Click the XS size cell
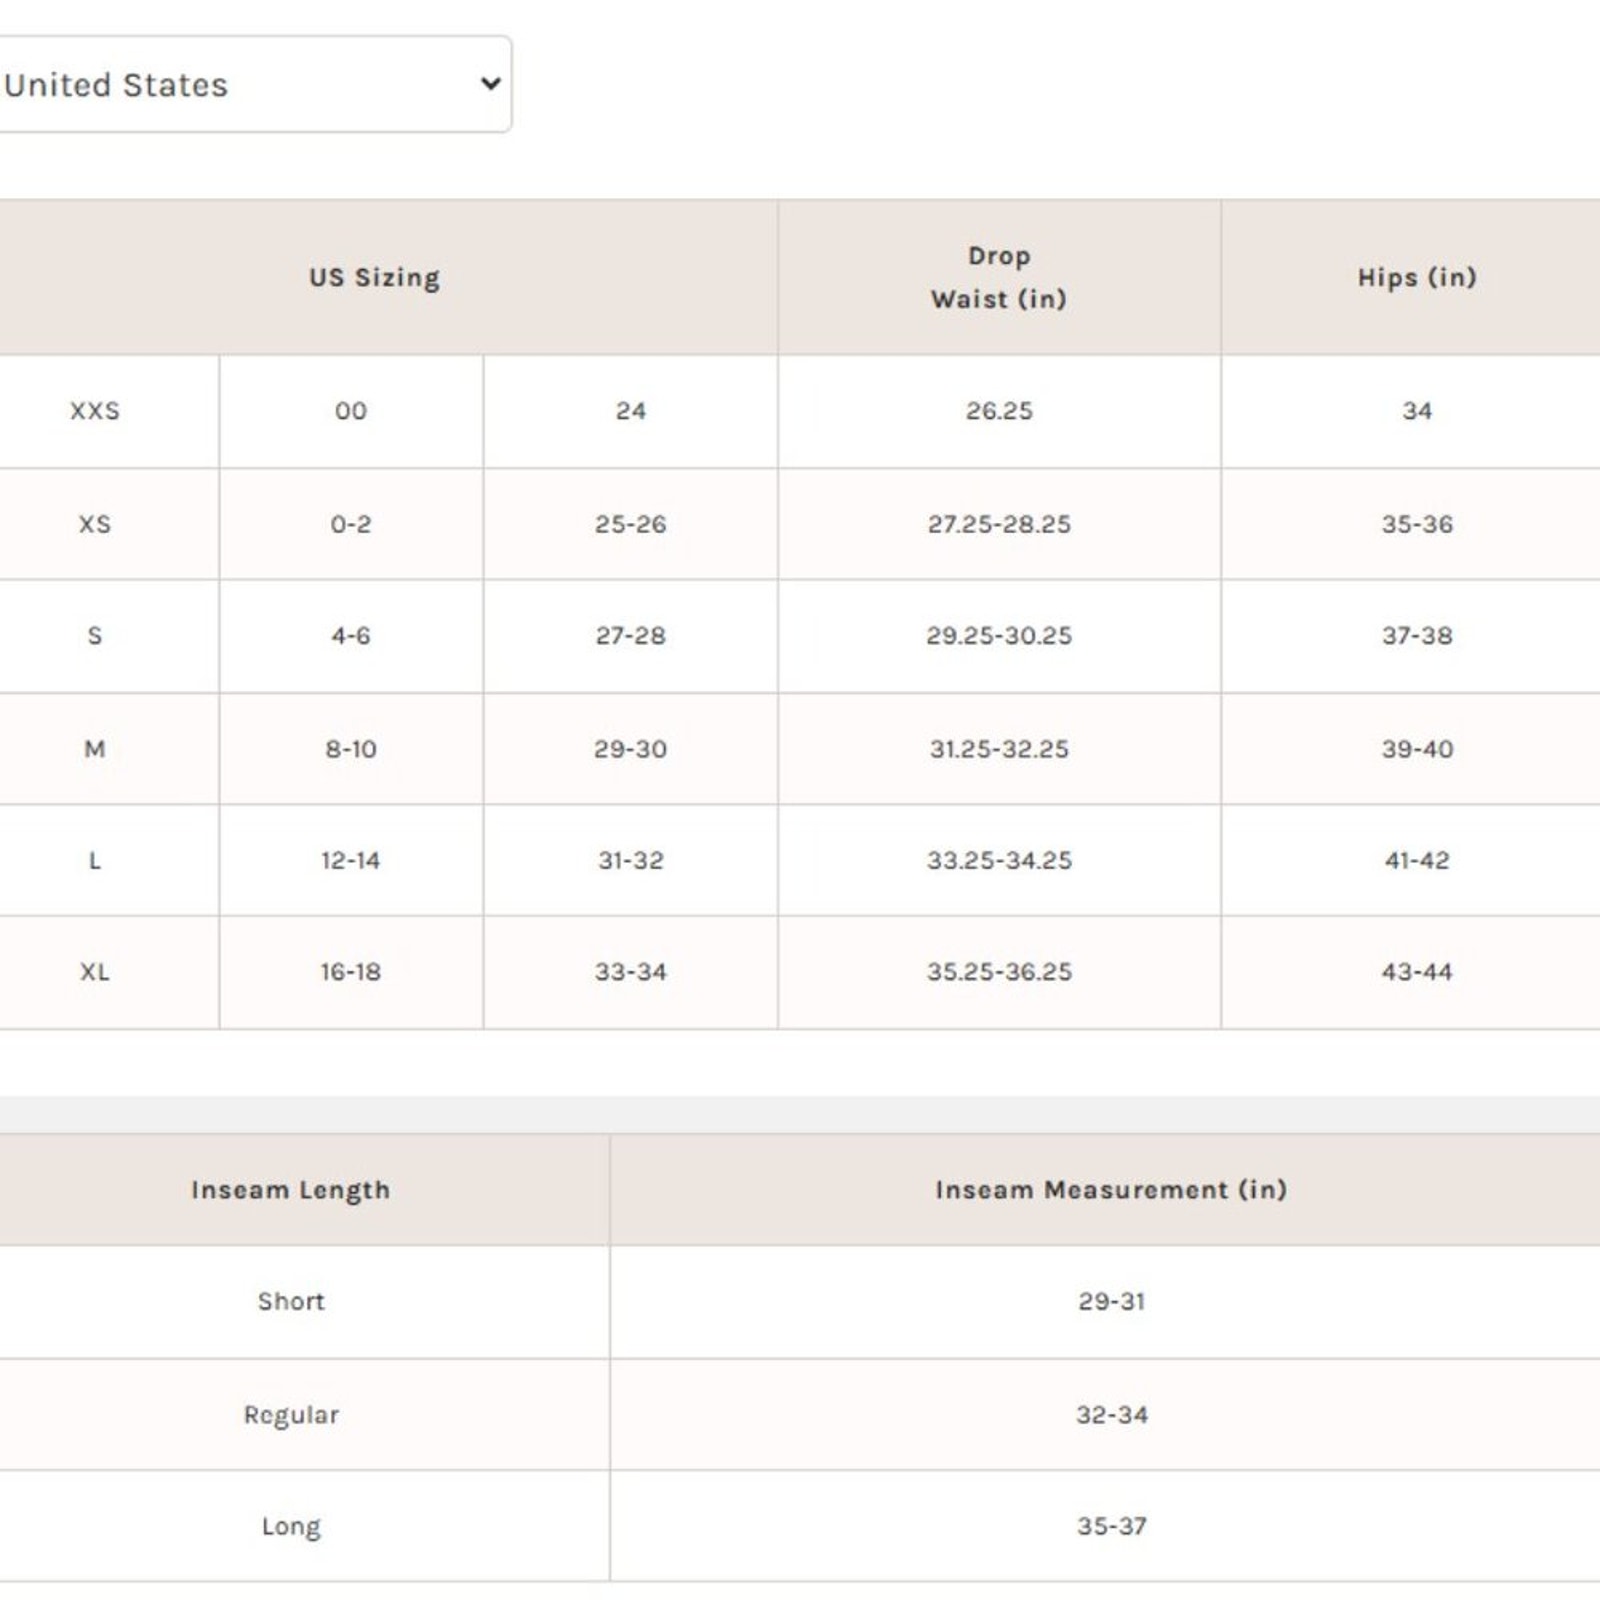 point(95,524)
